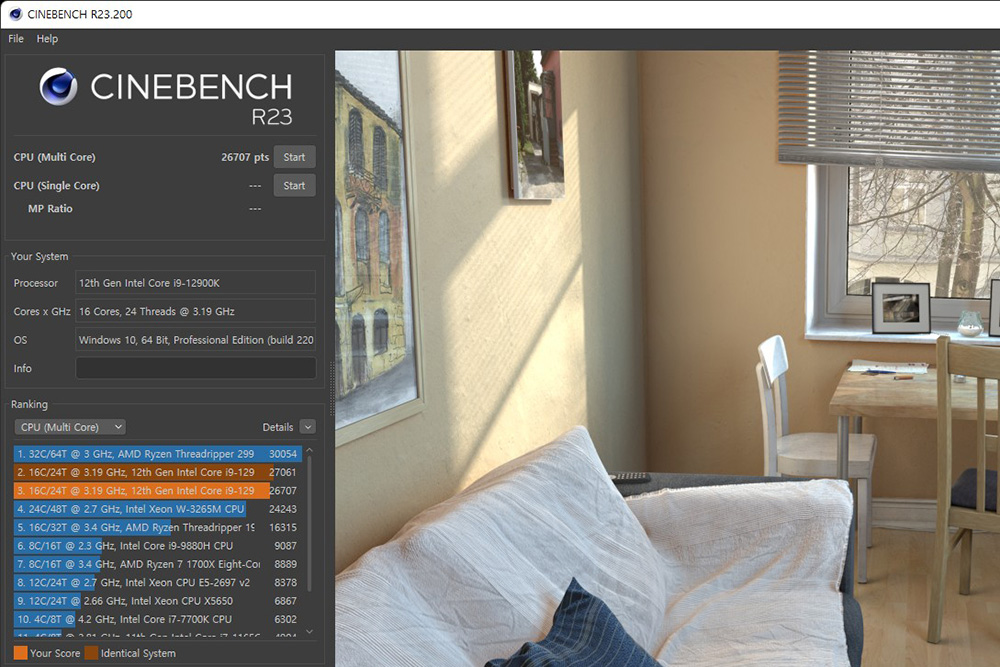1000x667 pixels.
Task: Select ranking row 10 Intel Core i7-7700K
Action: (x=157, y=619)
